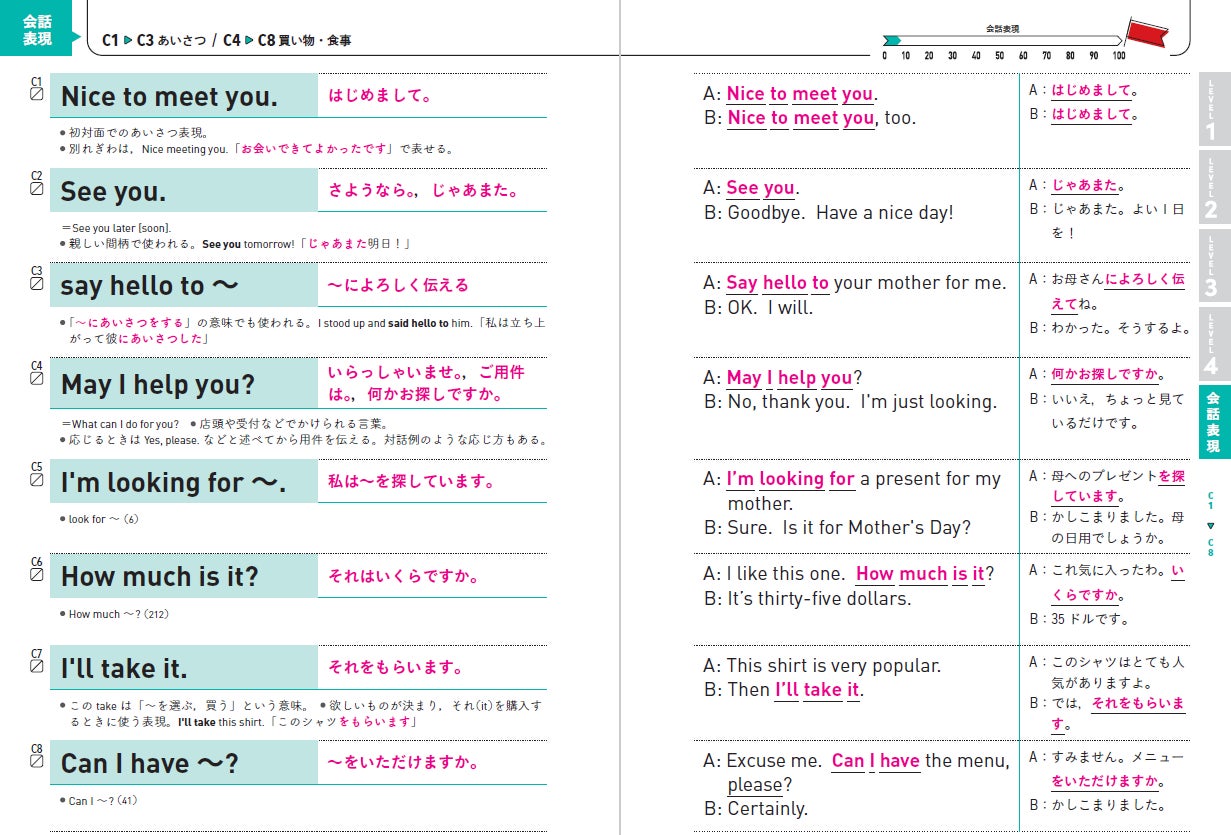Click the down triangle between C1 and C8 on right margin
1231x835 pixels.
pos(1210,525)
